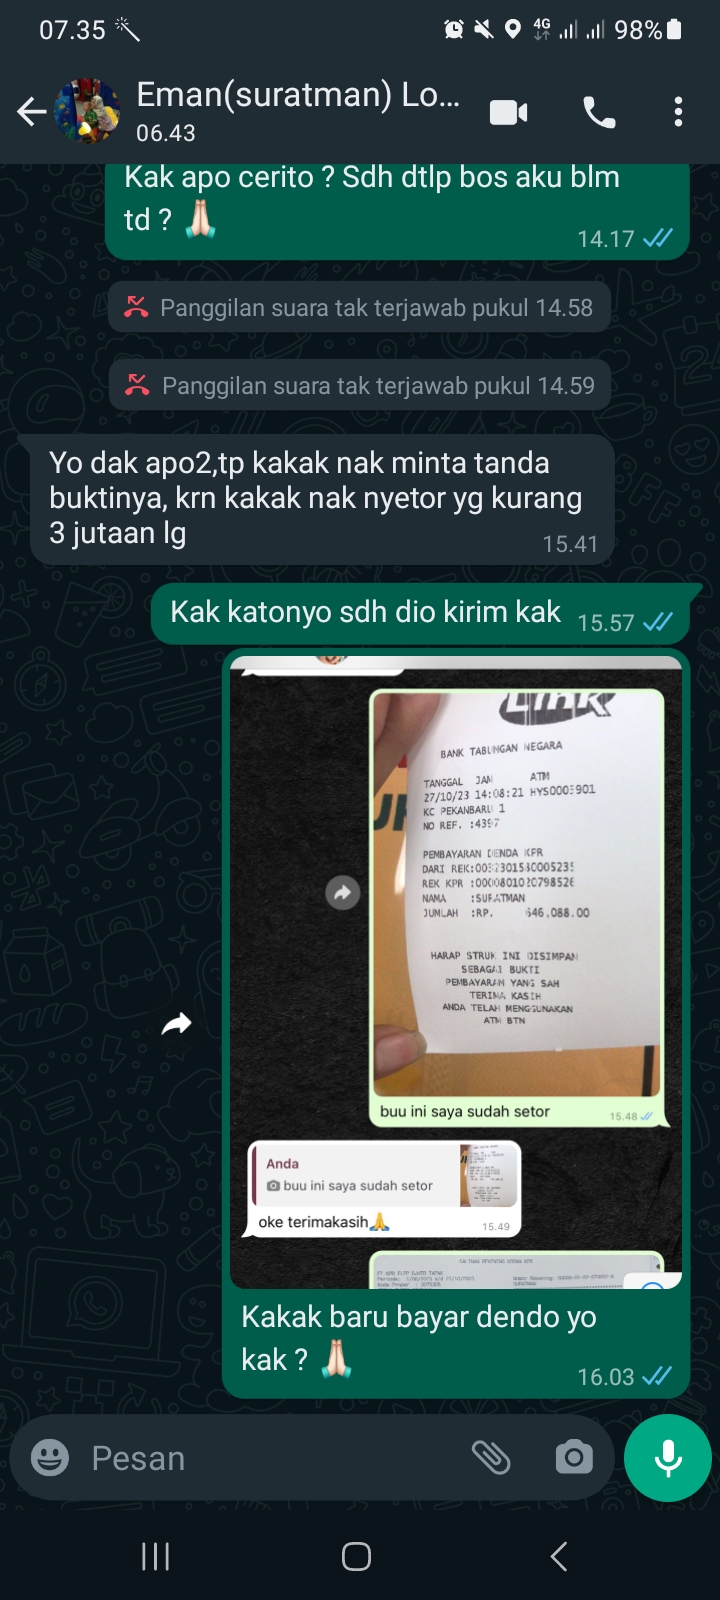Tap missed voice call notice at 14.58
Image resolution: width=720 pixels, height=1600 pixels.
pyautogui.click(x=359, y=307)
